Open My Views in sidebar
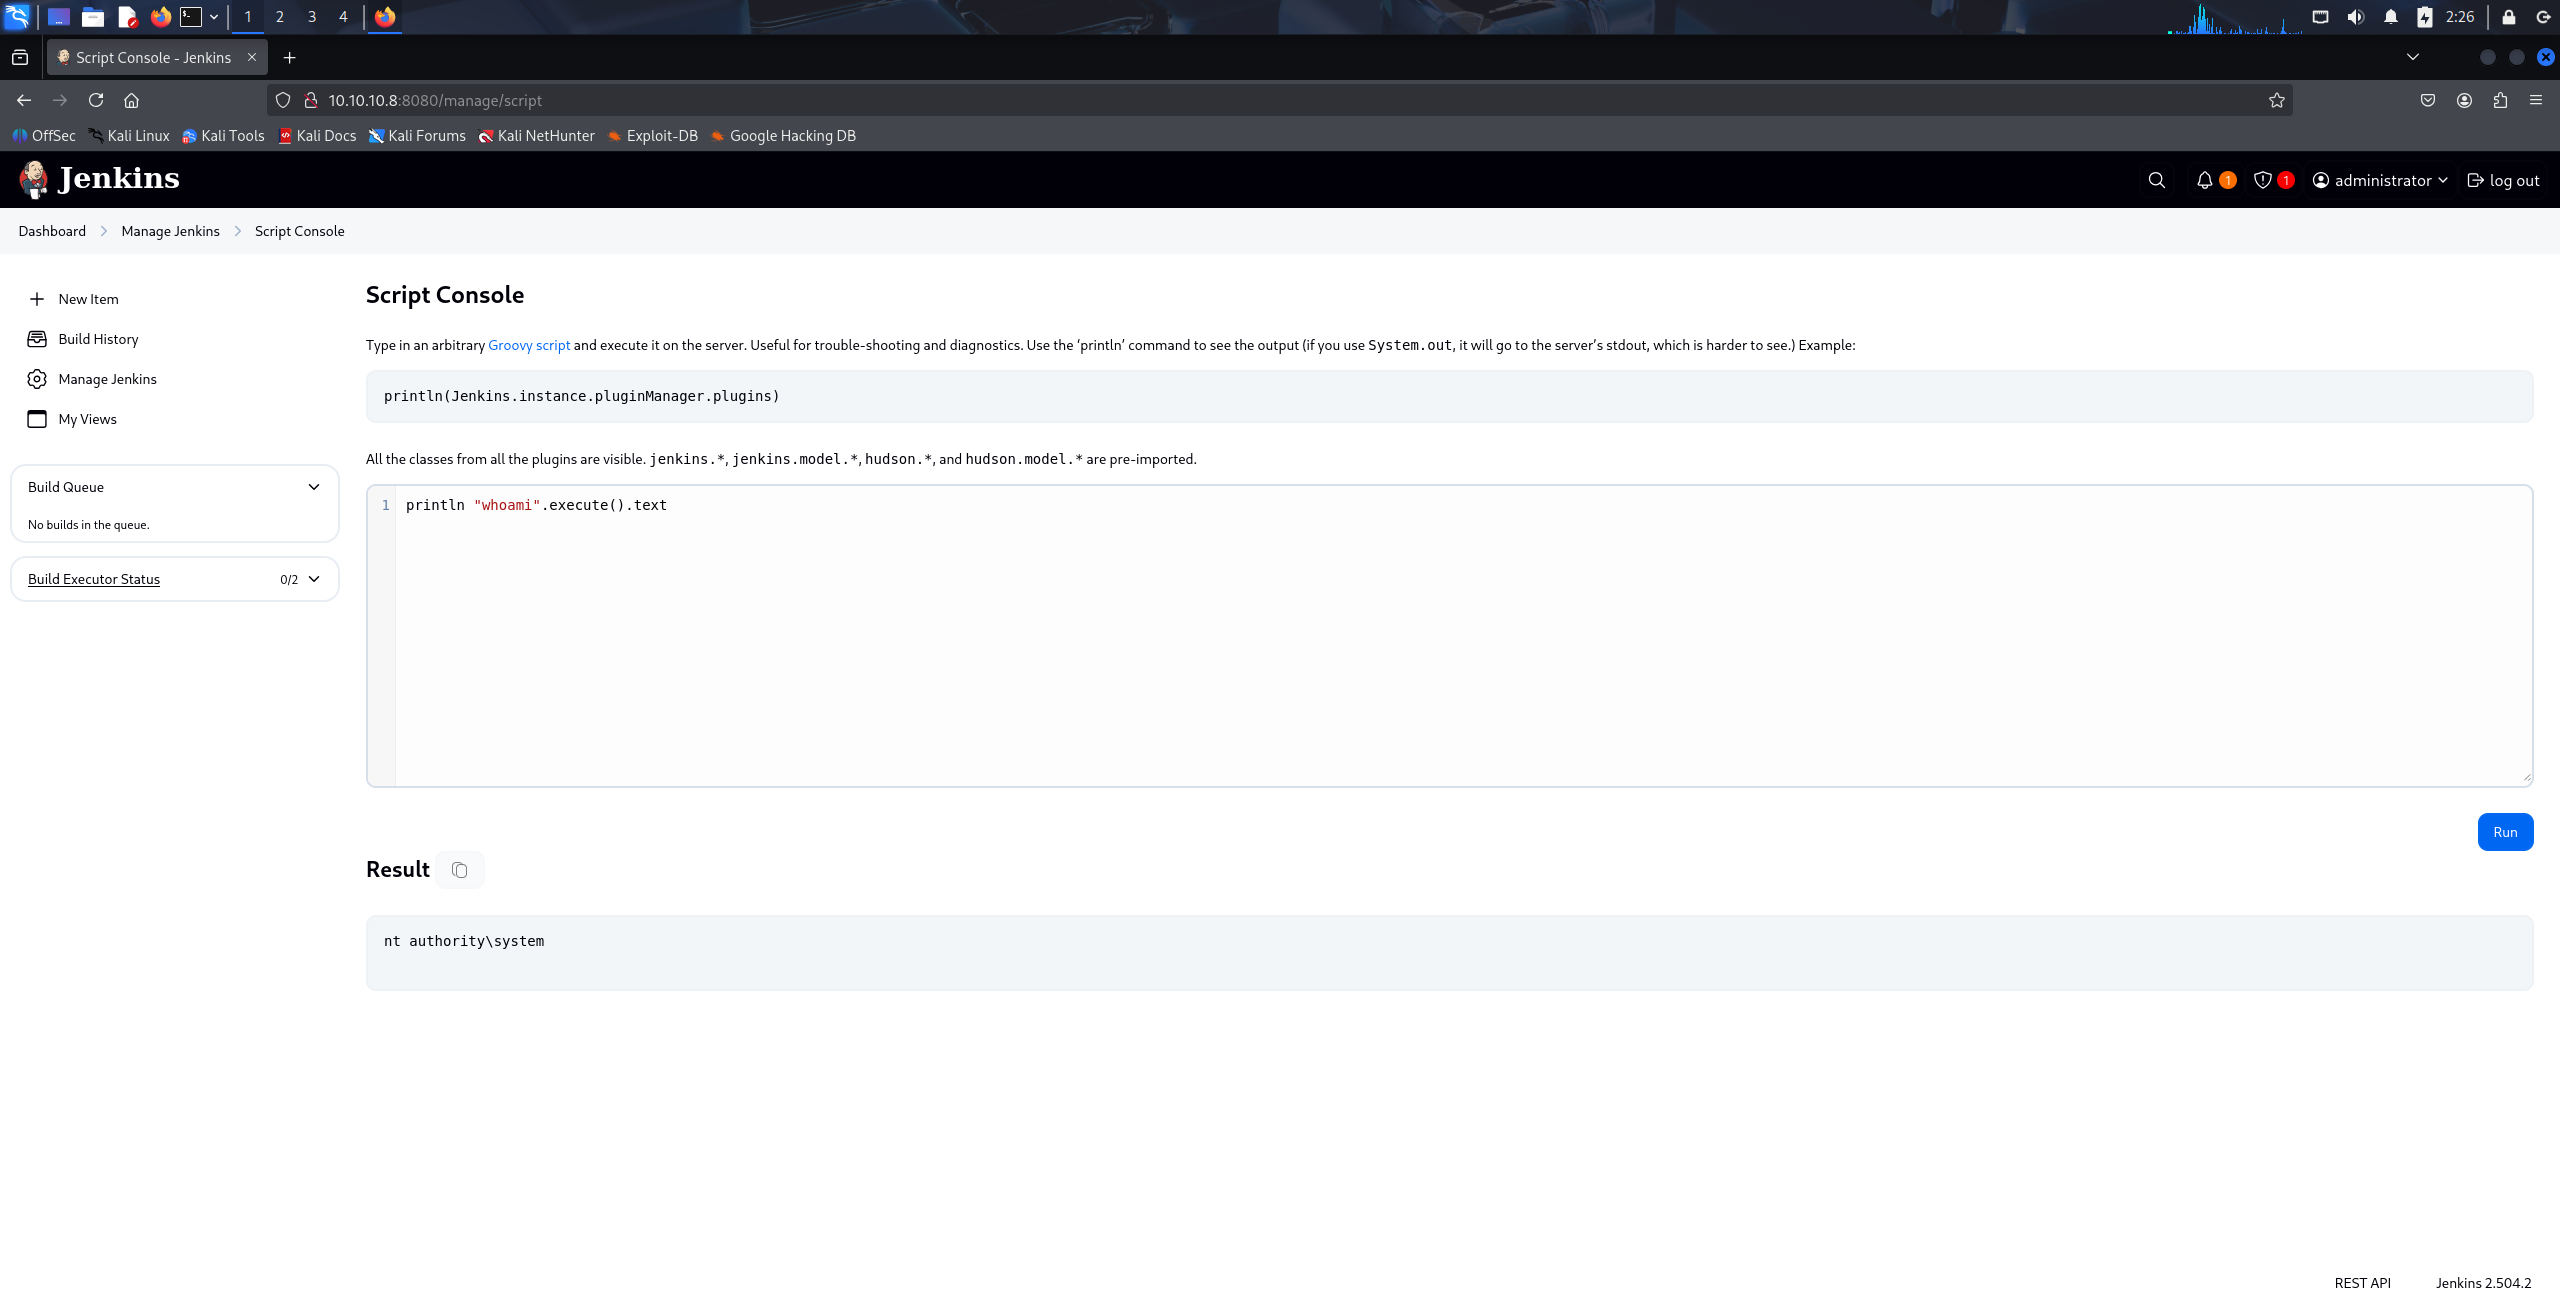 pos(87,419)
